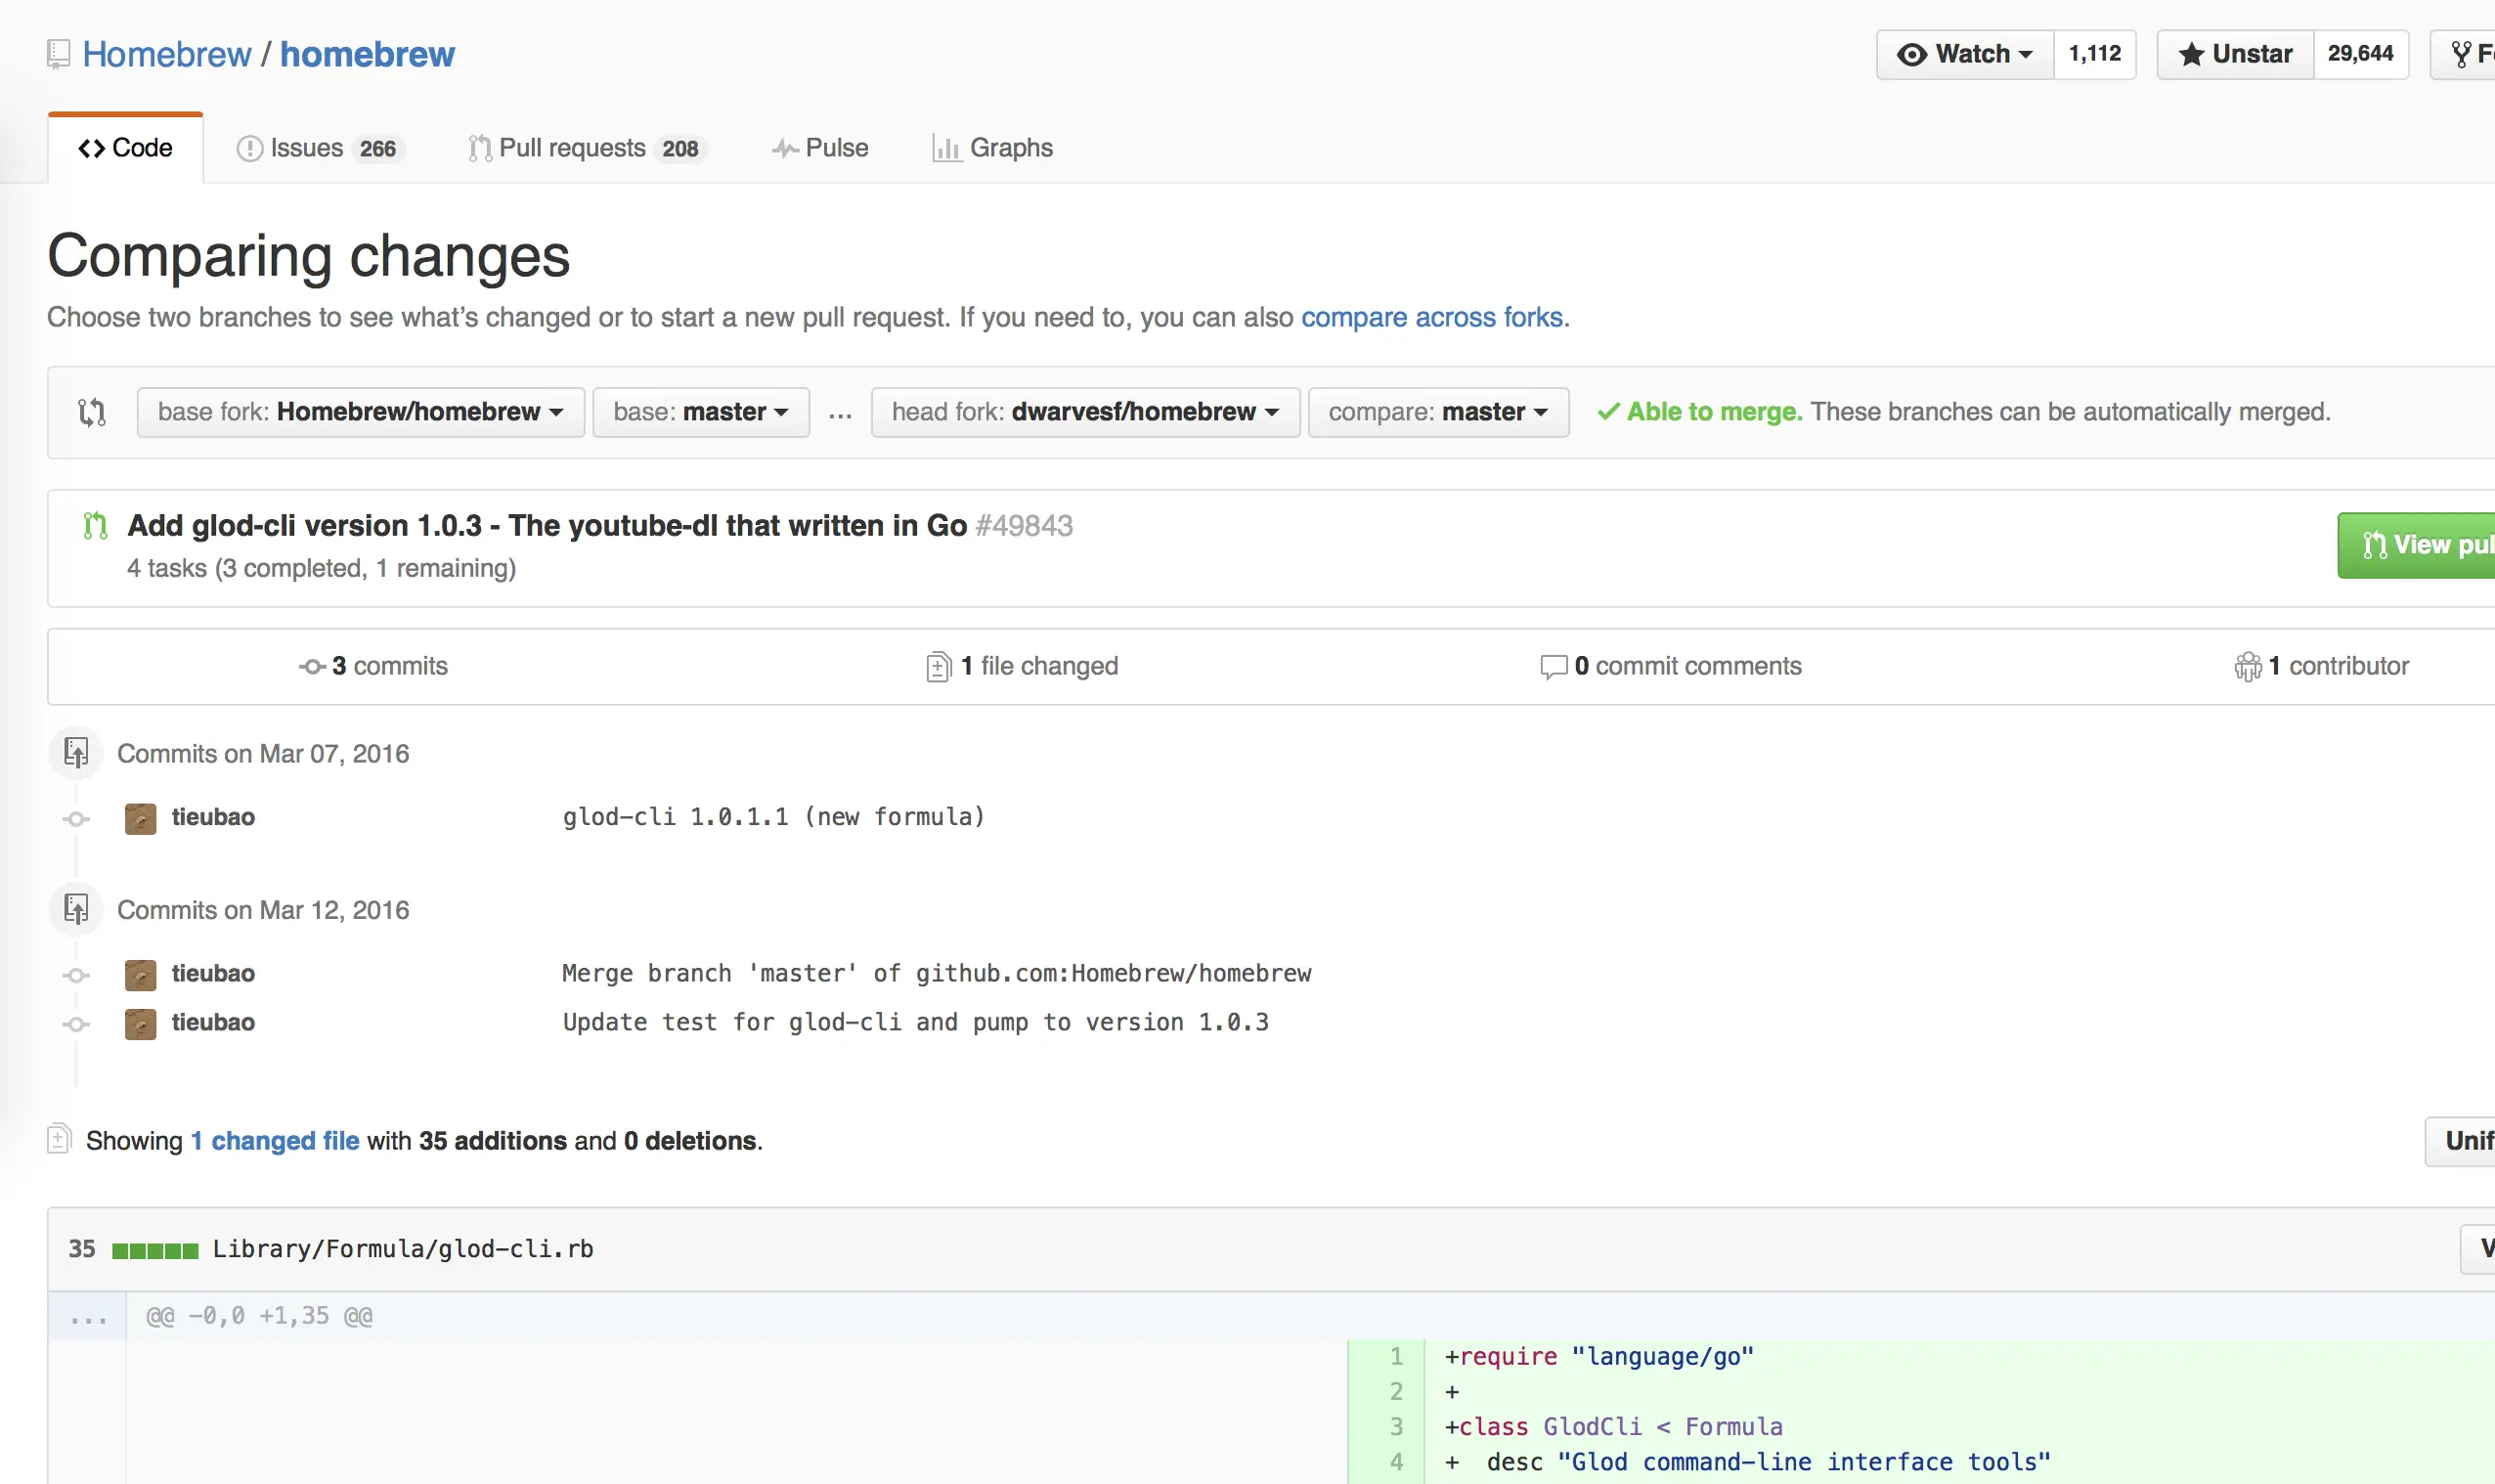Screen dimensions: 2495x1484
Task: Open the base: master branch dropdown
Action: tap(701, 412)
